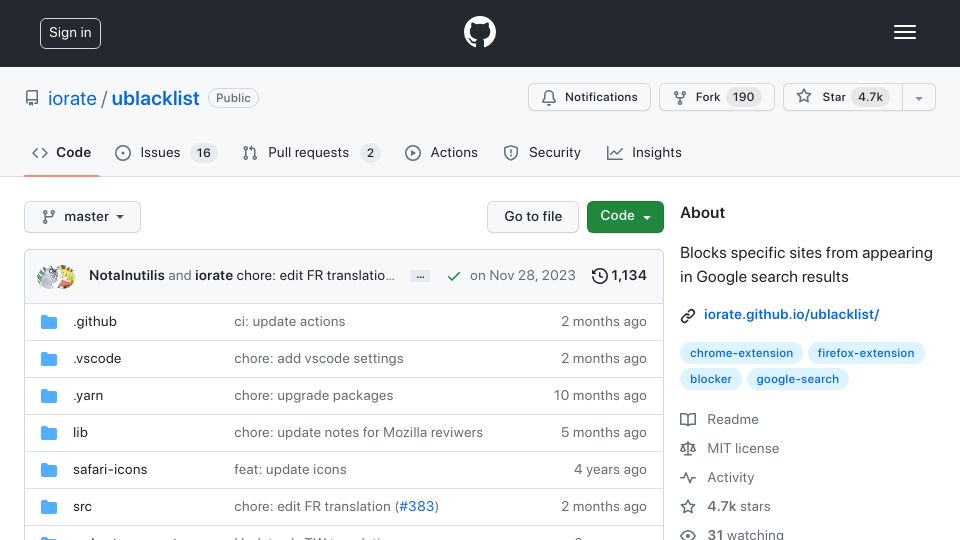Click the google-search topic tag

pos(797,379)
